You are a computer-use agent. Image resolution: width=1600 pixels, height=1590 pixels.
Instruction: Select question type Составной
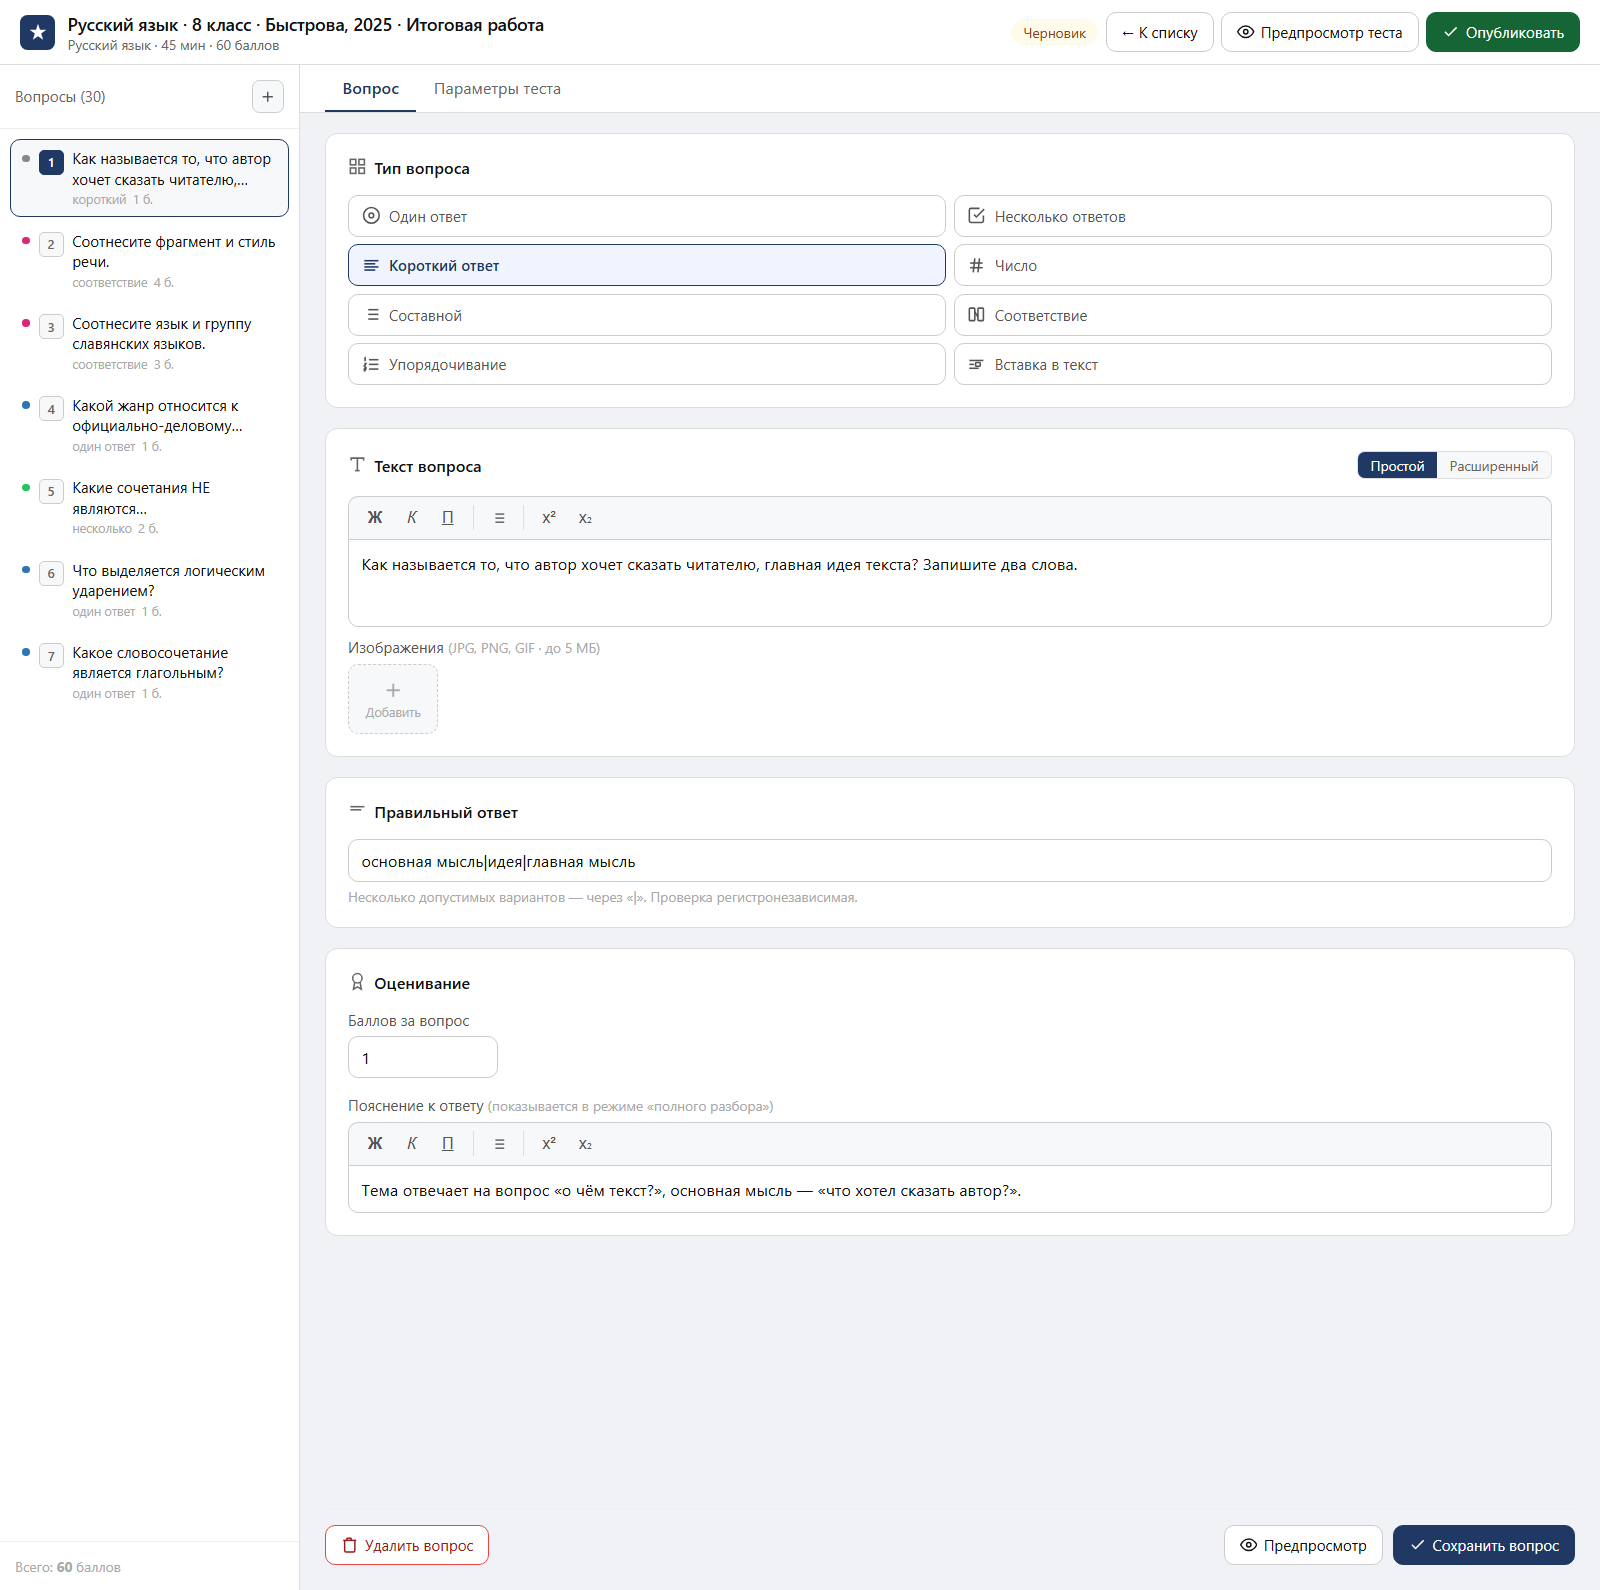tap(647, 315)
